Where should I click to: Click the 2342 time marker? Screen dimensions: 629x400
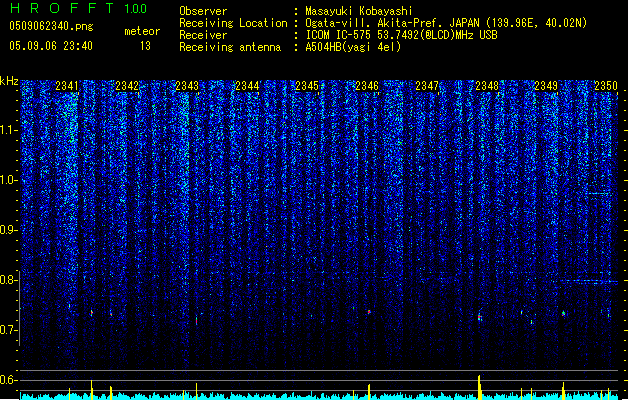click(x=127, y=86)
